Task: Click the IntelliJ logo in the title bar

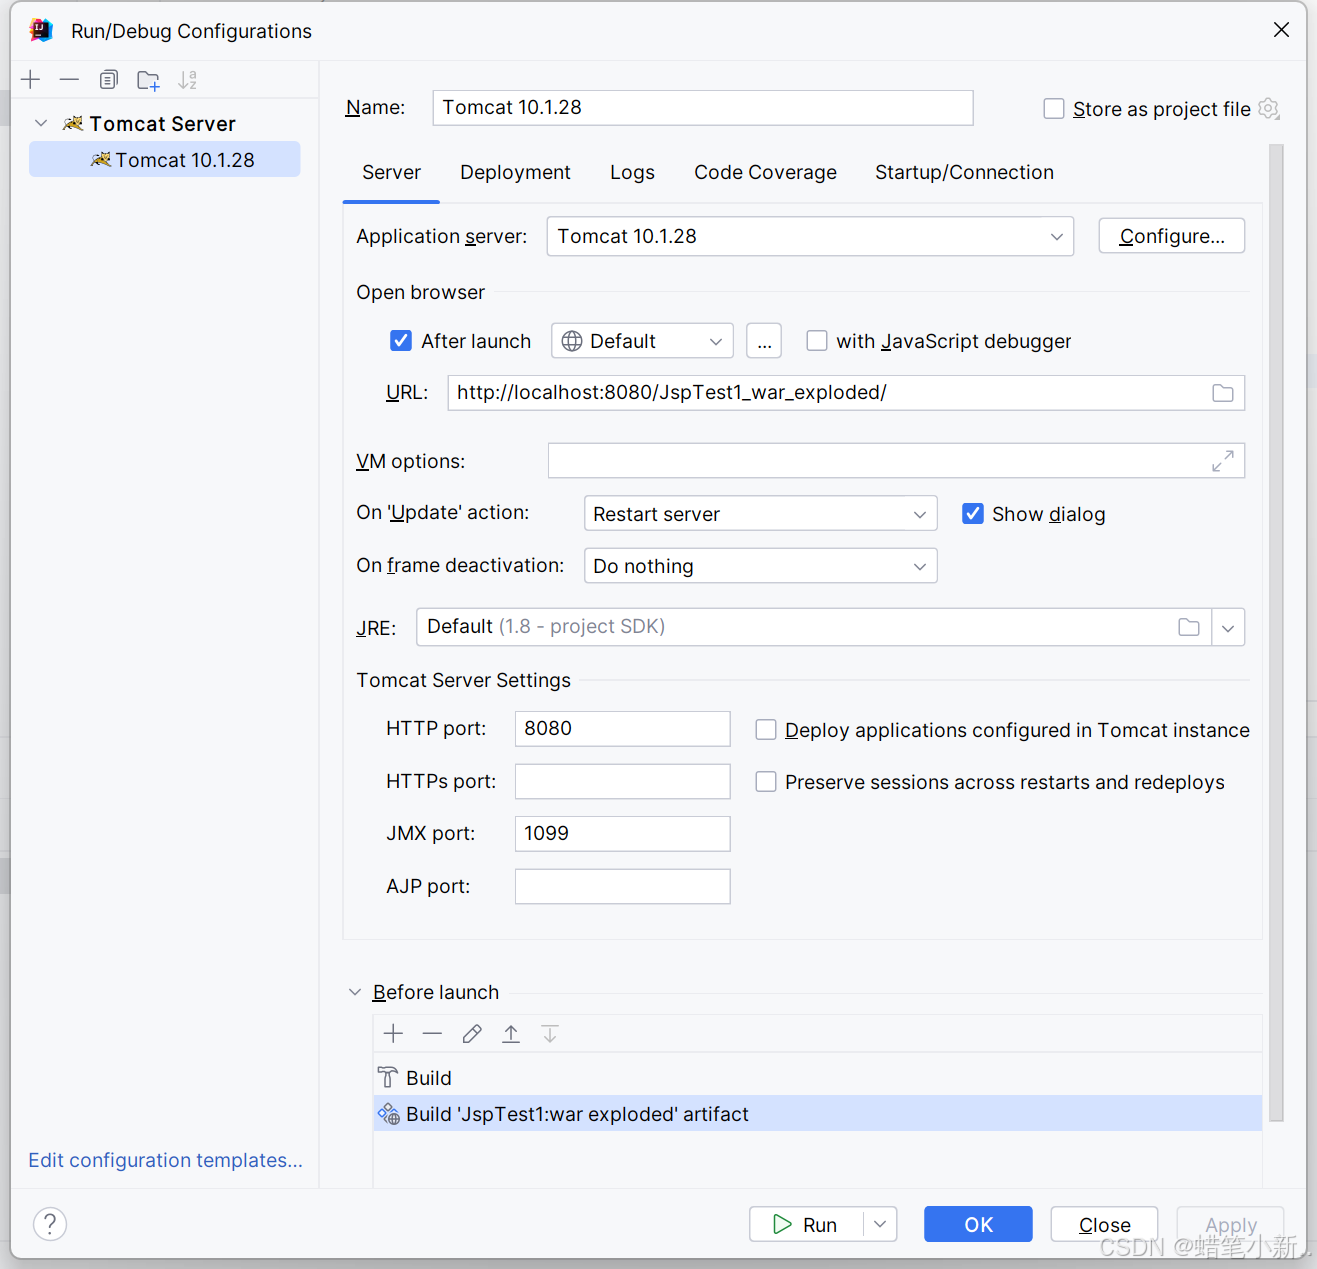Action: tap(41, 30)
